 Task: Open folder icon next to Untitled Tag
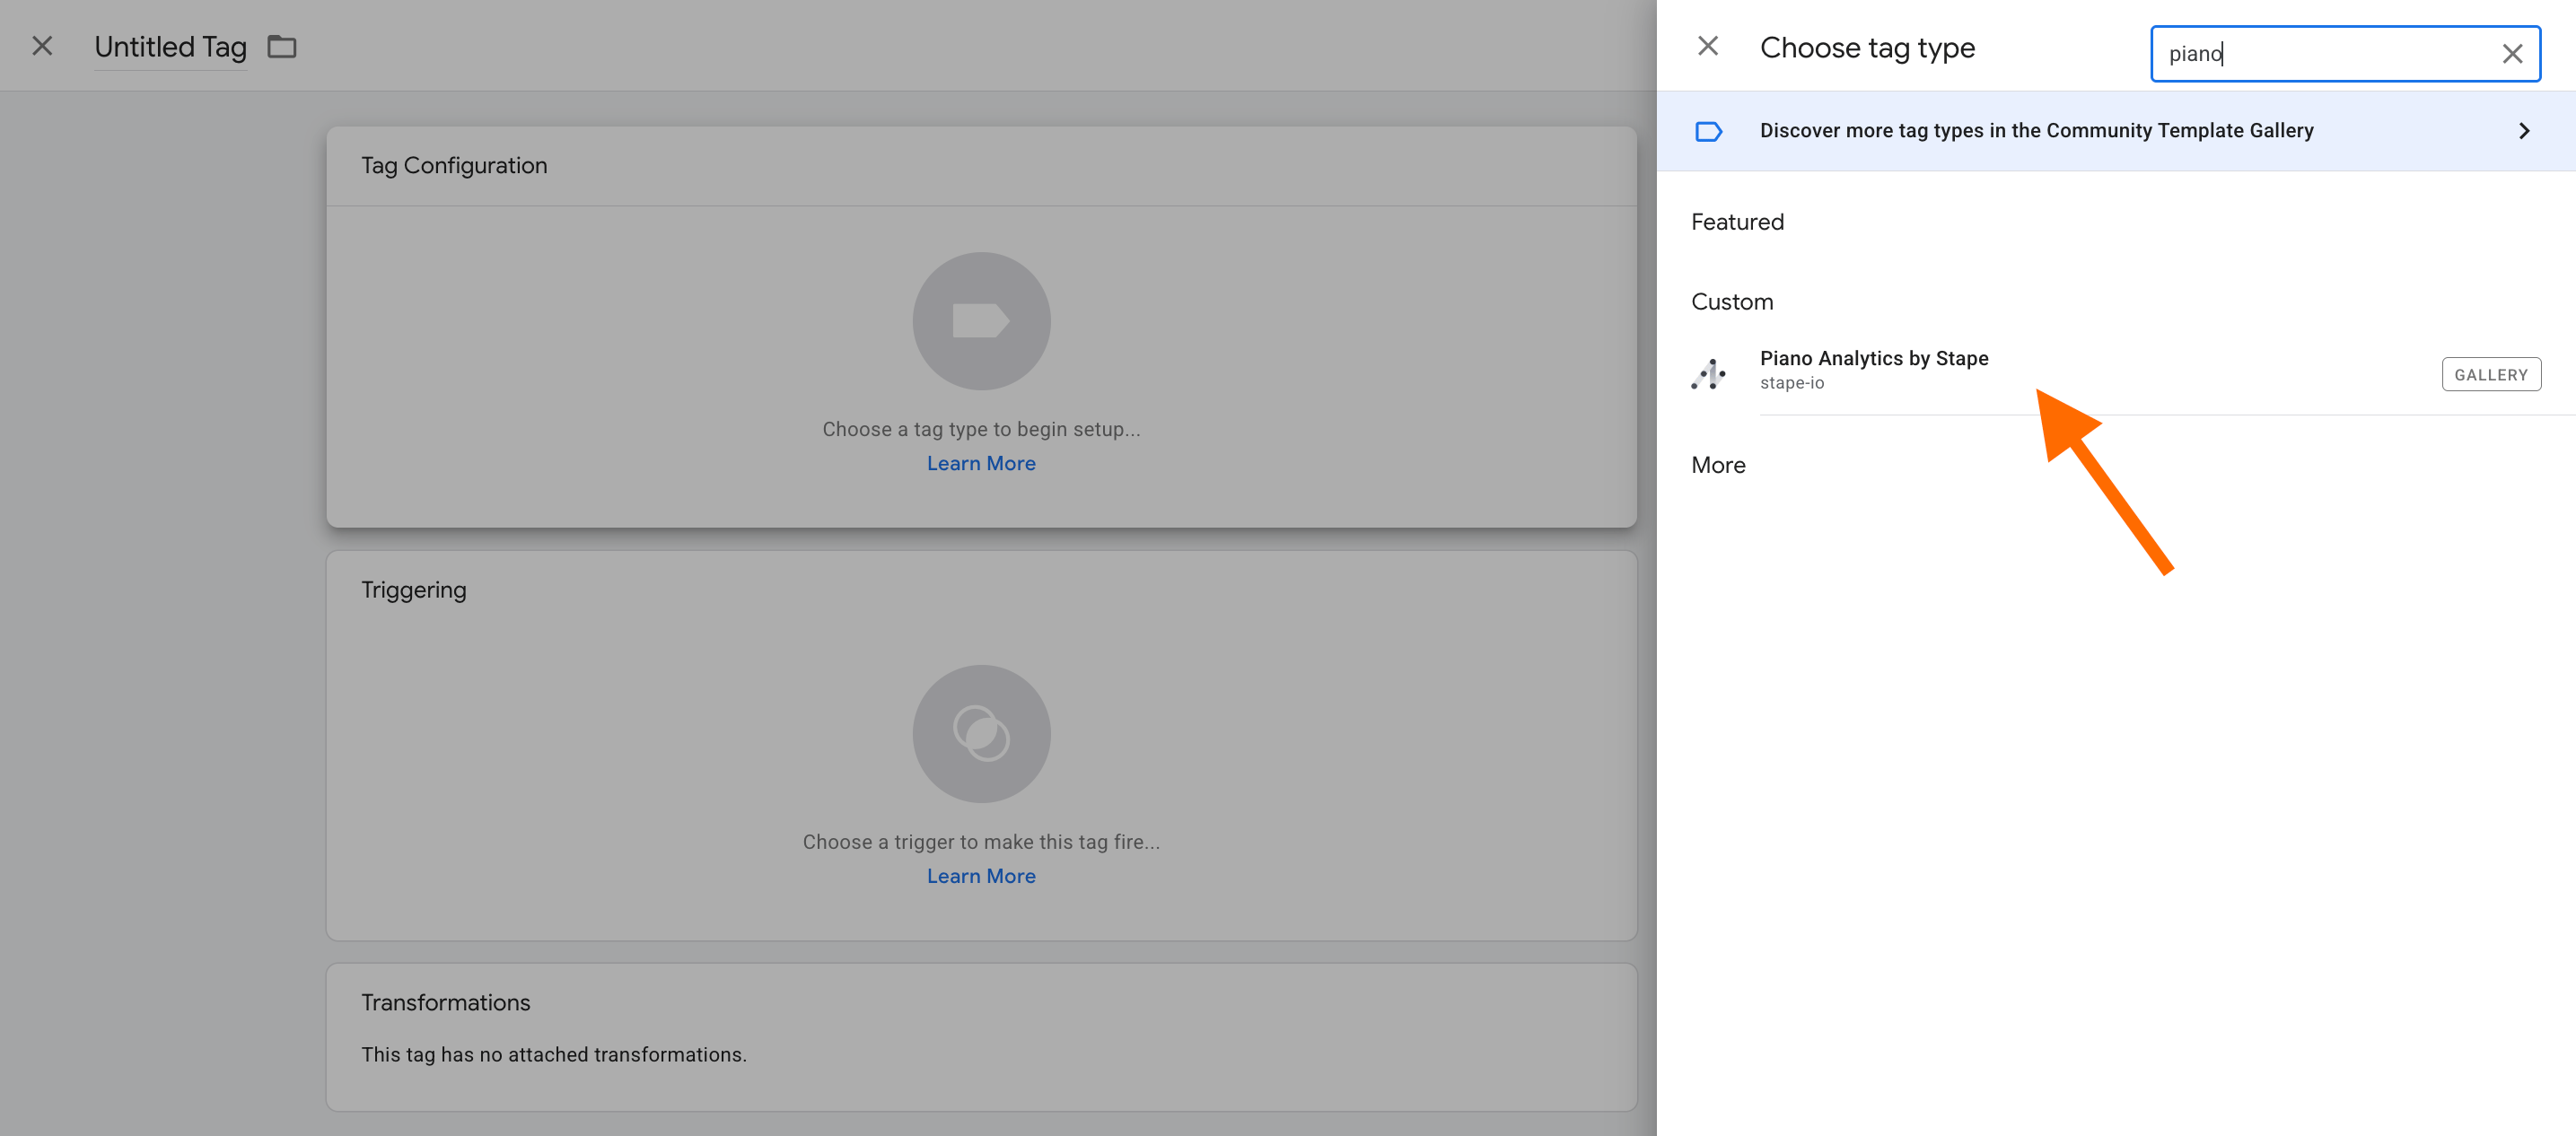282,46
